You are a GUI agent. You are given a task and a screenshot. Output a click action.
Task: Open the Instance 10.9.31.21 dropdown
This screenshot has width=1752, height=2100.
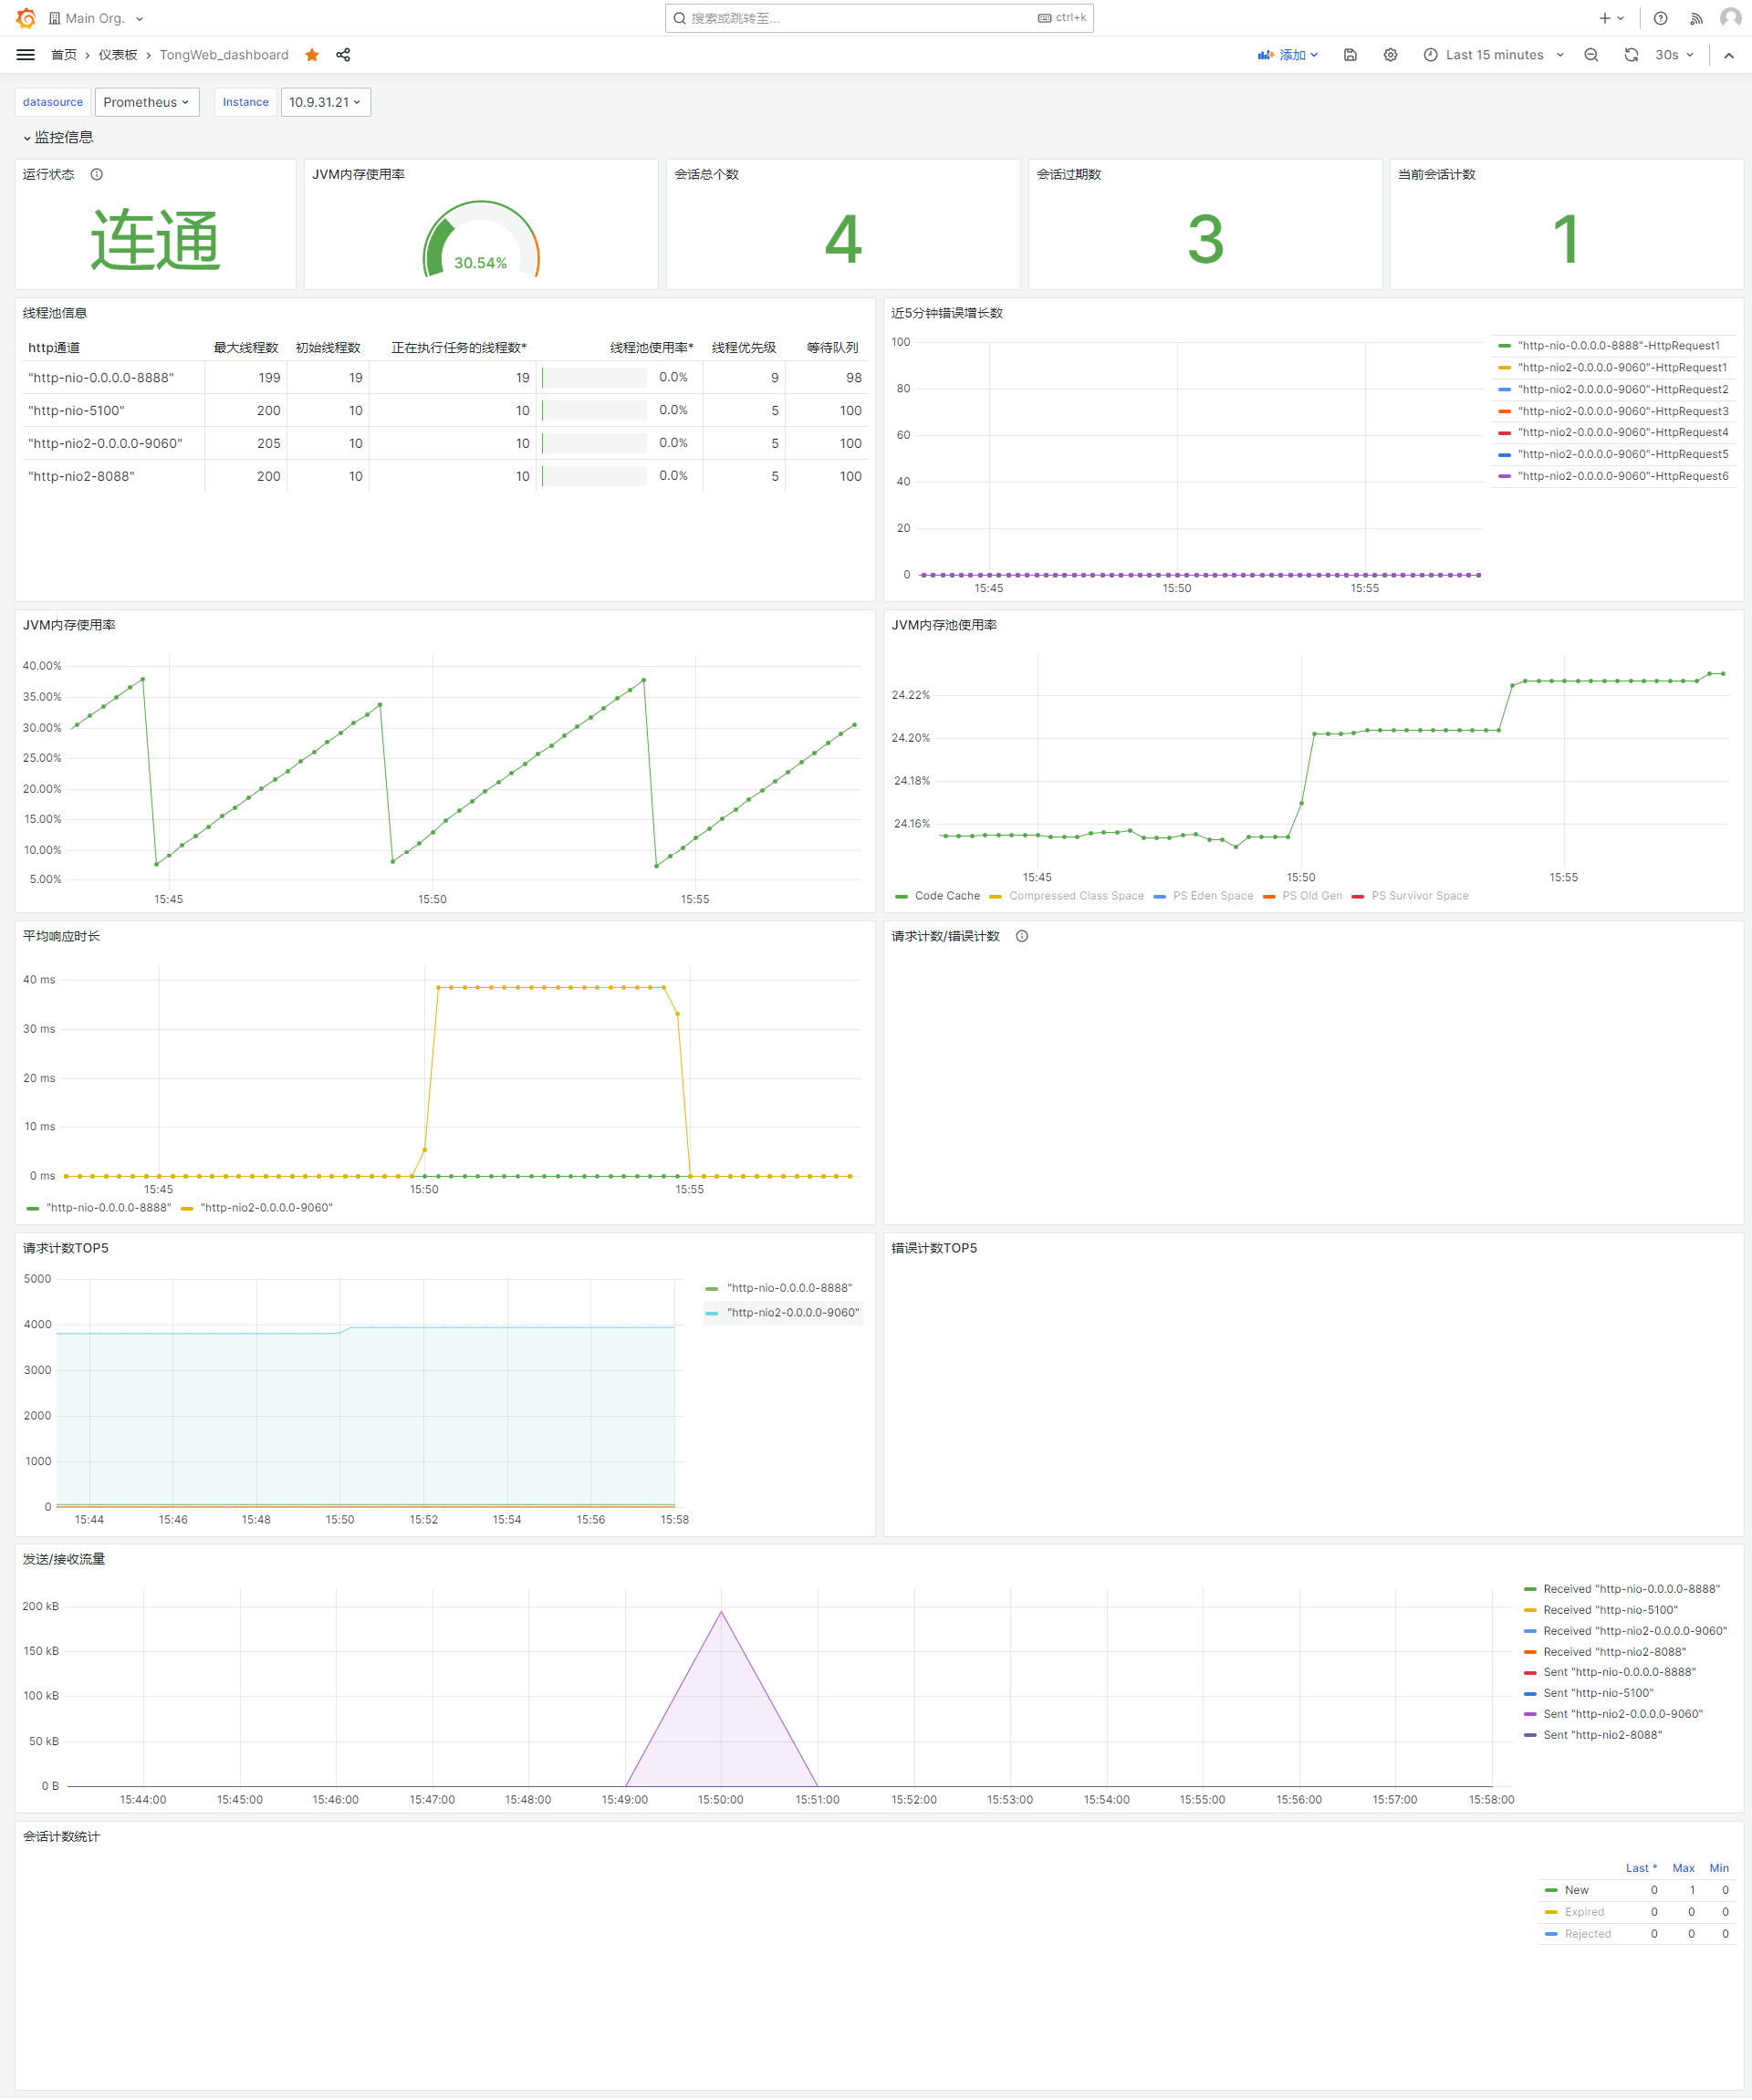(325, 102)
